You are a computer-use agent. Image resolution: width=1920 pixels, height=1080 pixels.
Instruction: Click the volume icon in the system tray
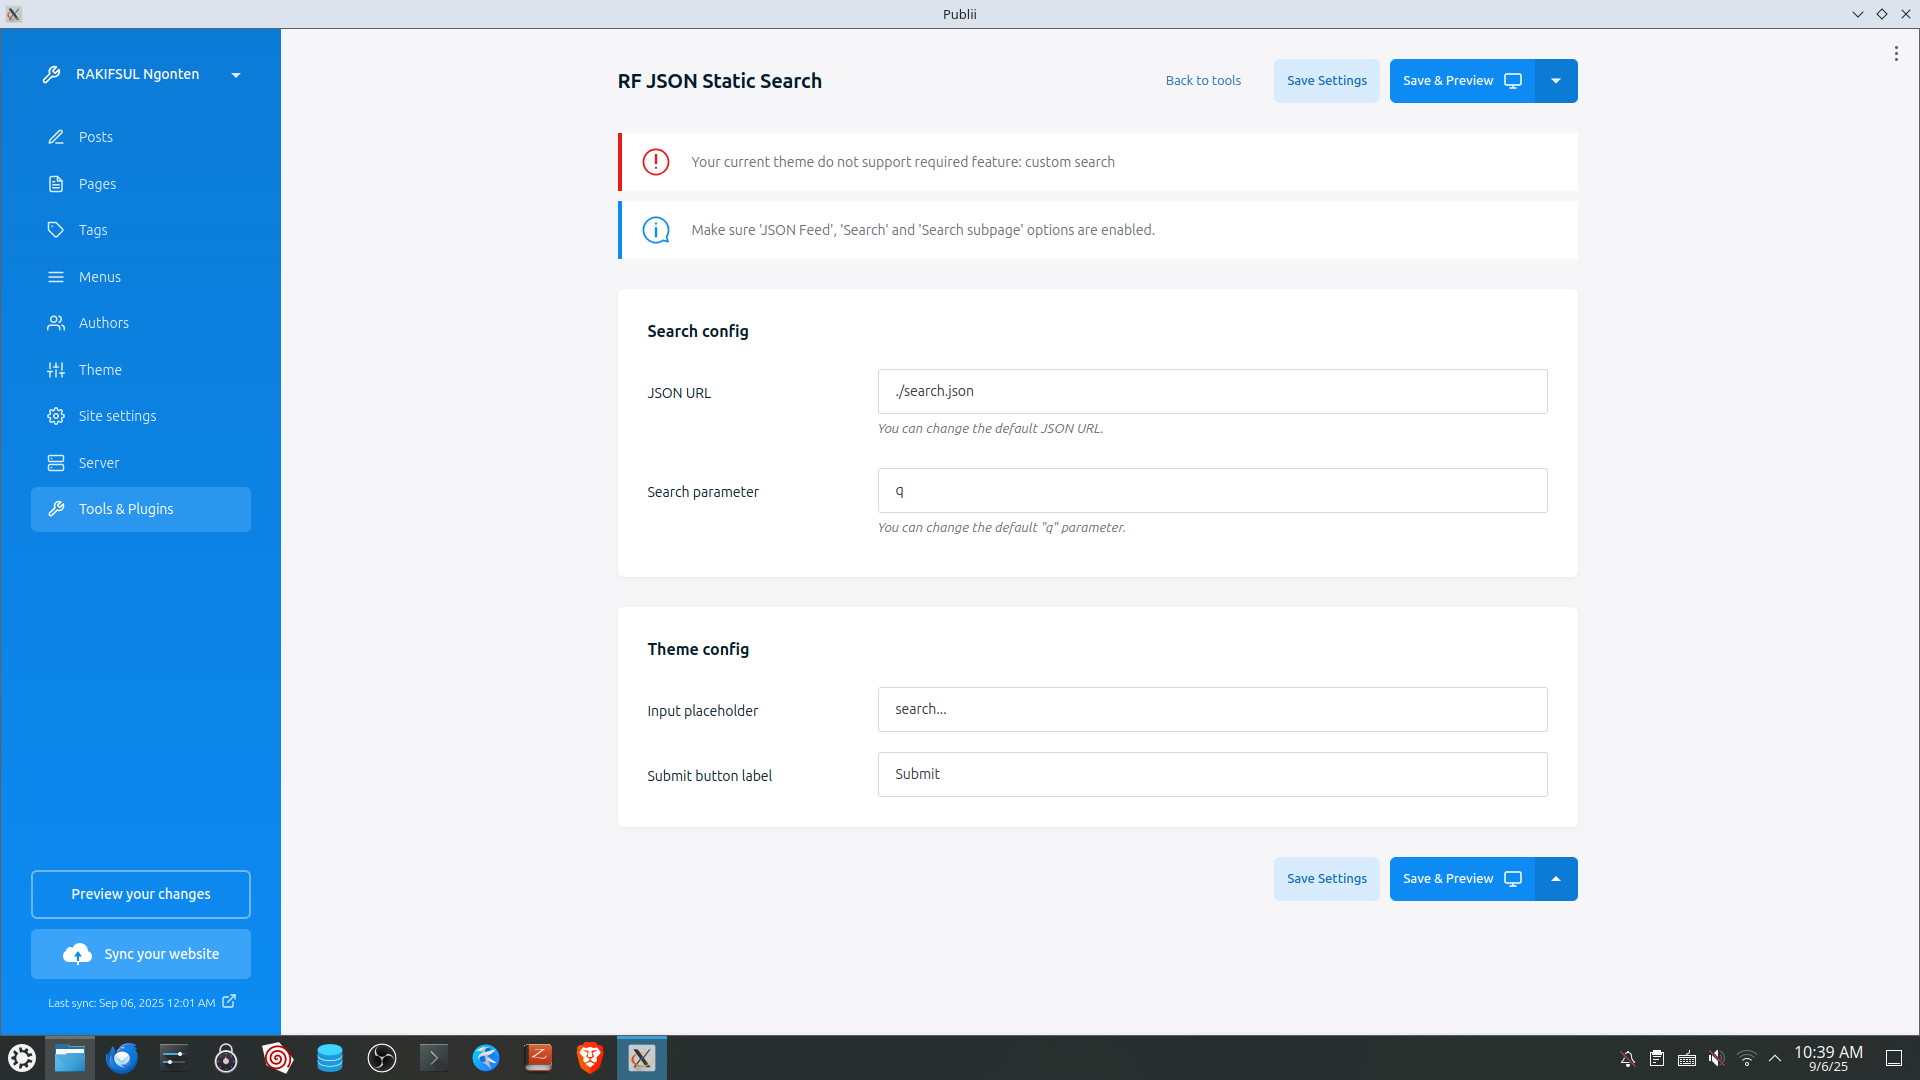tap(1716, 1058)
